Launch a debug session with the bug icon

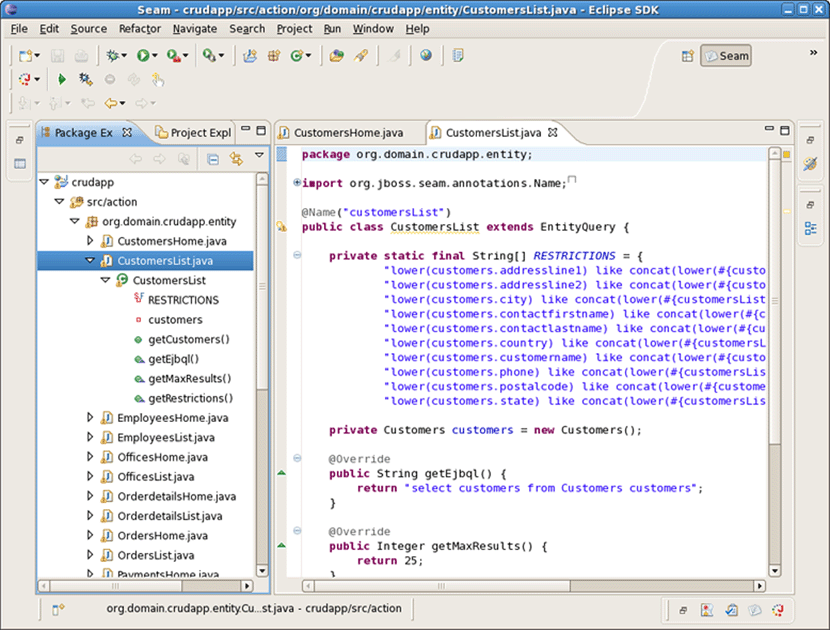click(x=113, y=55)
